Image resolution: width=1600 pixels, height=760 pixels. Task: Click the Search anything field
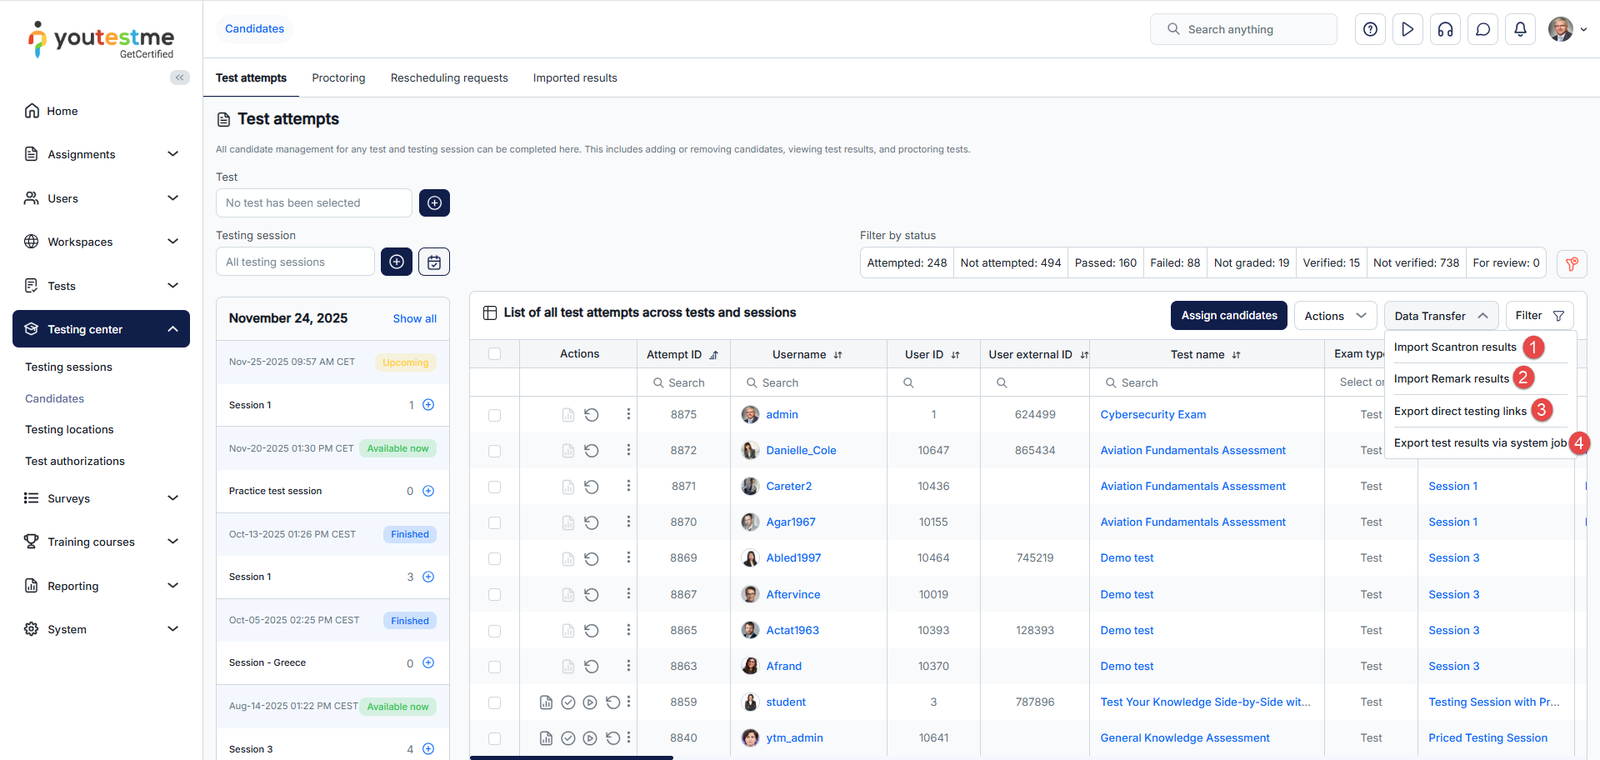click(x=1243, y=30)
